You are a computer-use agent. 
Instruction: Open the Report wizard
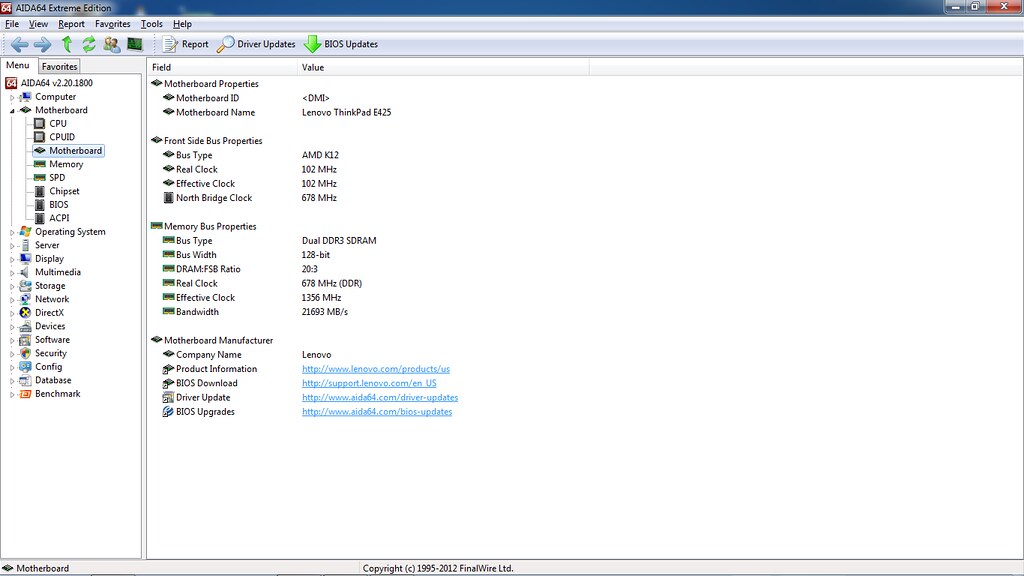coord(185,44)
